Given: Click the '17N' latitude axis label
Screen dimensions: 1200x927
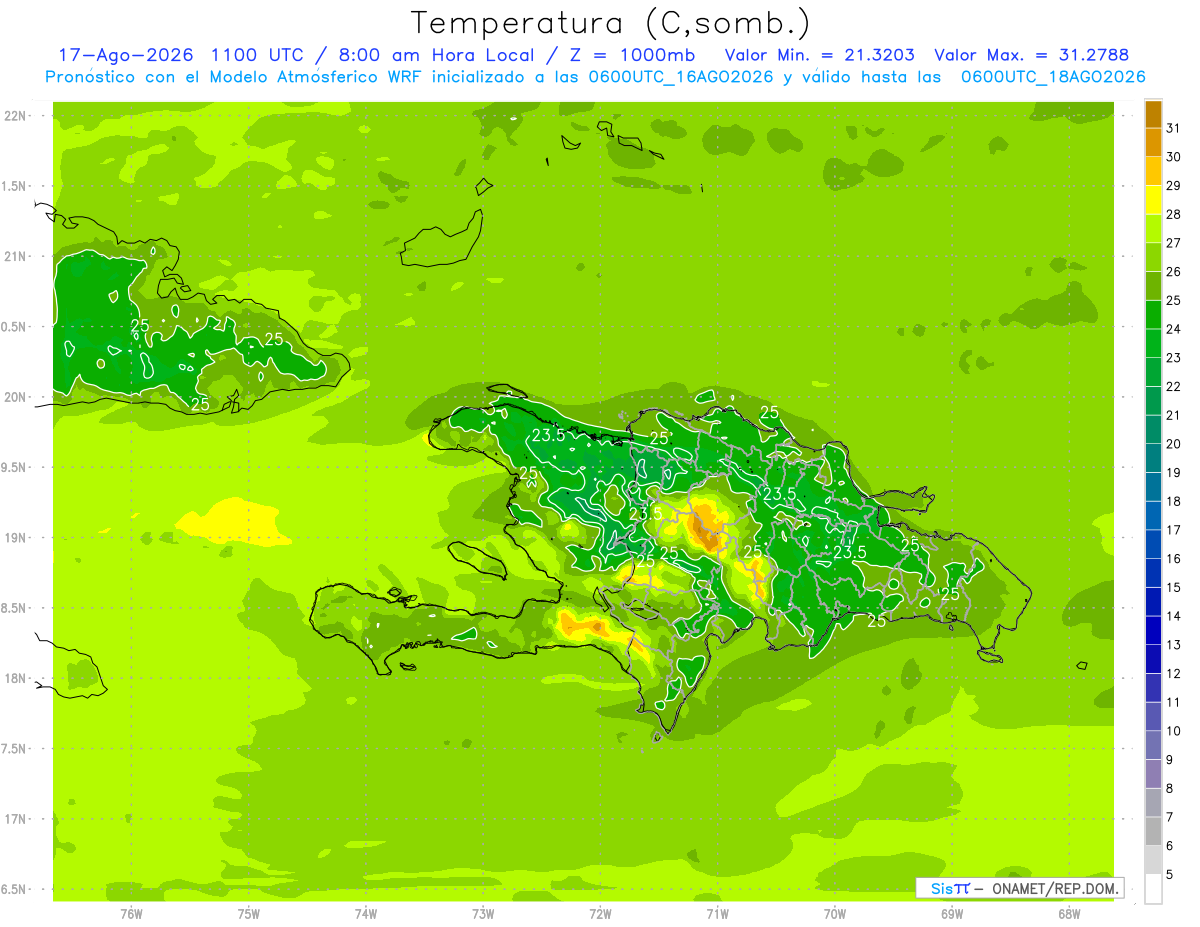Looking at the screenshot, I should point(15,818).
